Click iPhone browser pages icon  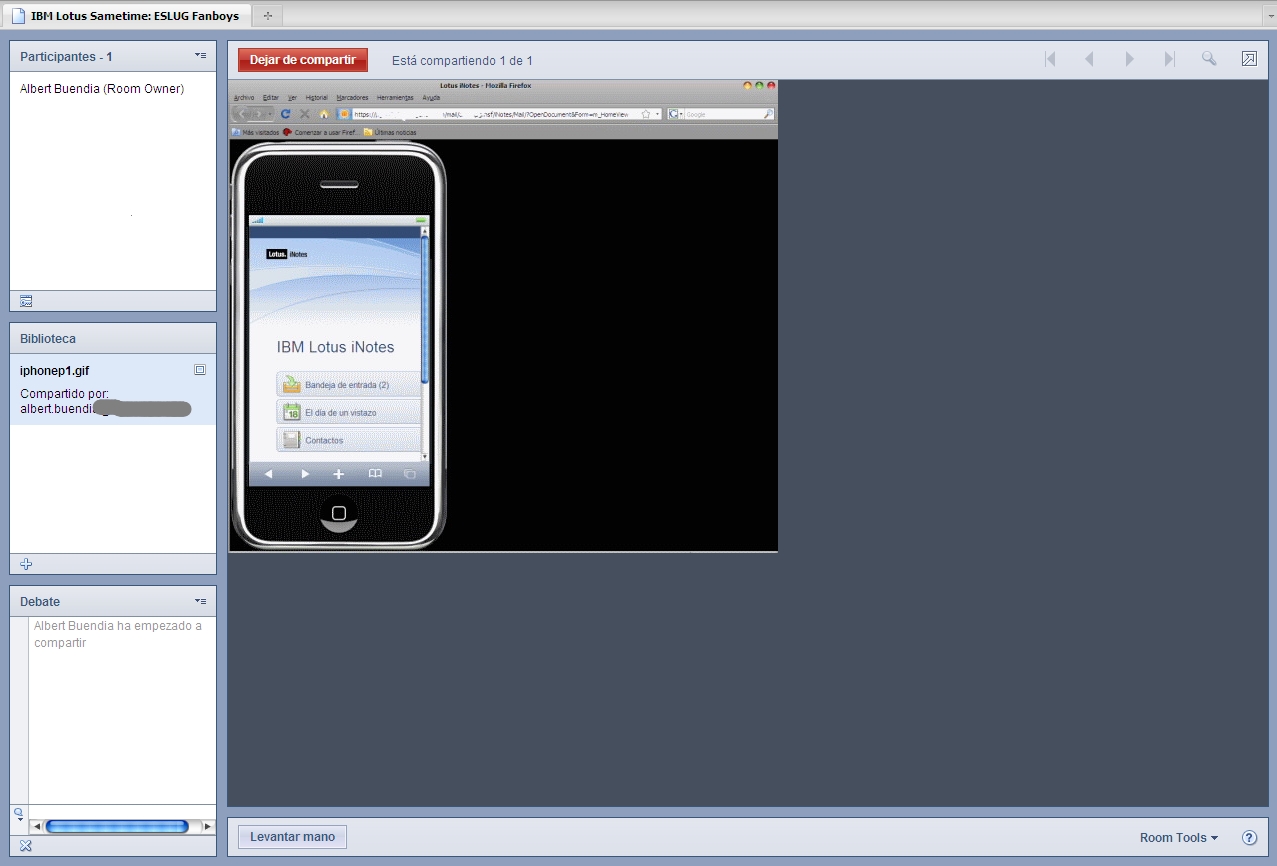point(409,474)
